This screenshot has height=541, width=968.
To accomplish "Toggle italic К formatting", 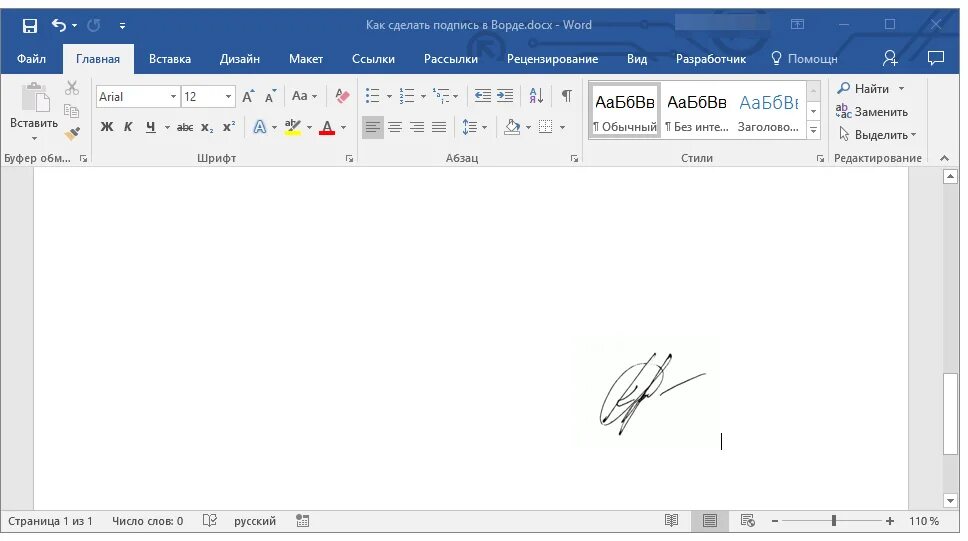I will pos(128,127).
